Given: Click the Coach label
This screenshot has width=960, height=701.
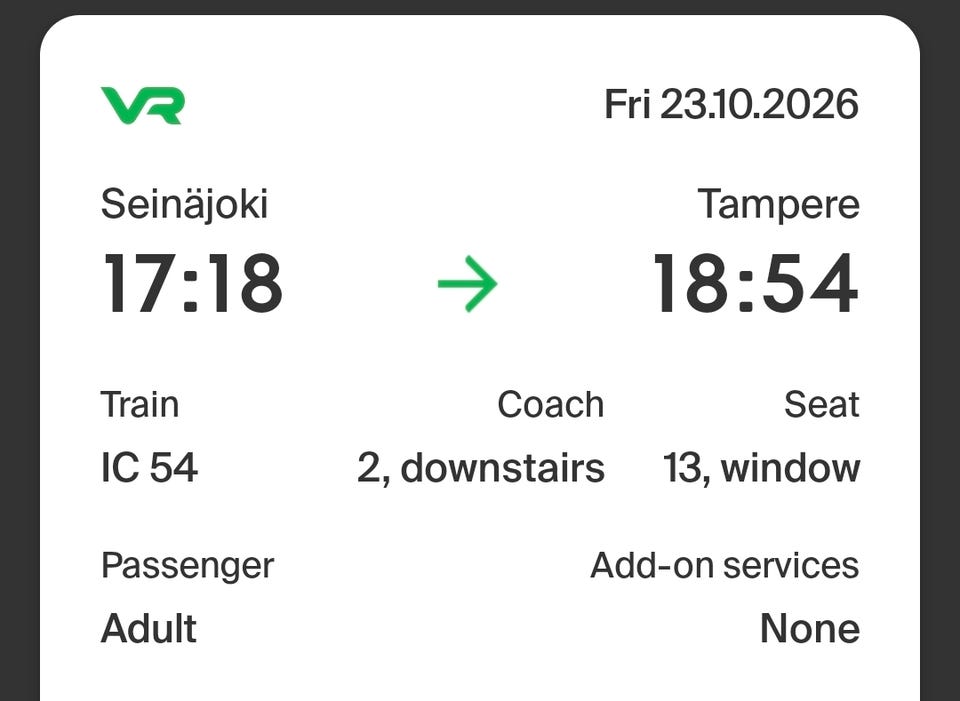Looking at the screenshot, I should click(550, 405).
